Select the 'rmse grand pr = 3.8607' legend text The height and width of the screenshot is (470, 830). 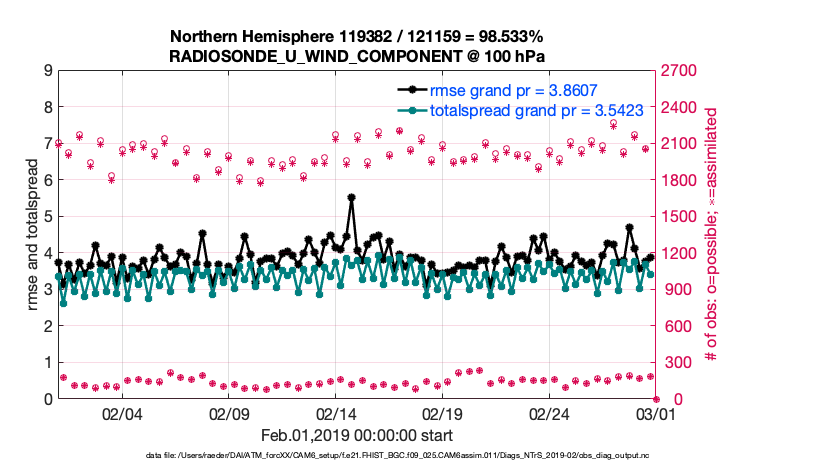click(x=514, y=90)
